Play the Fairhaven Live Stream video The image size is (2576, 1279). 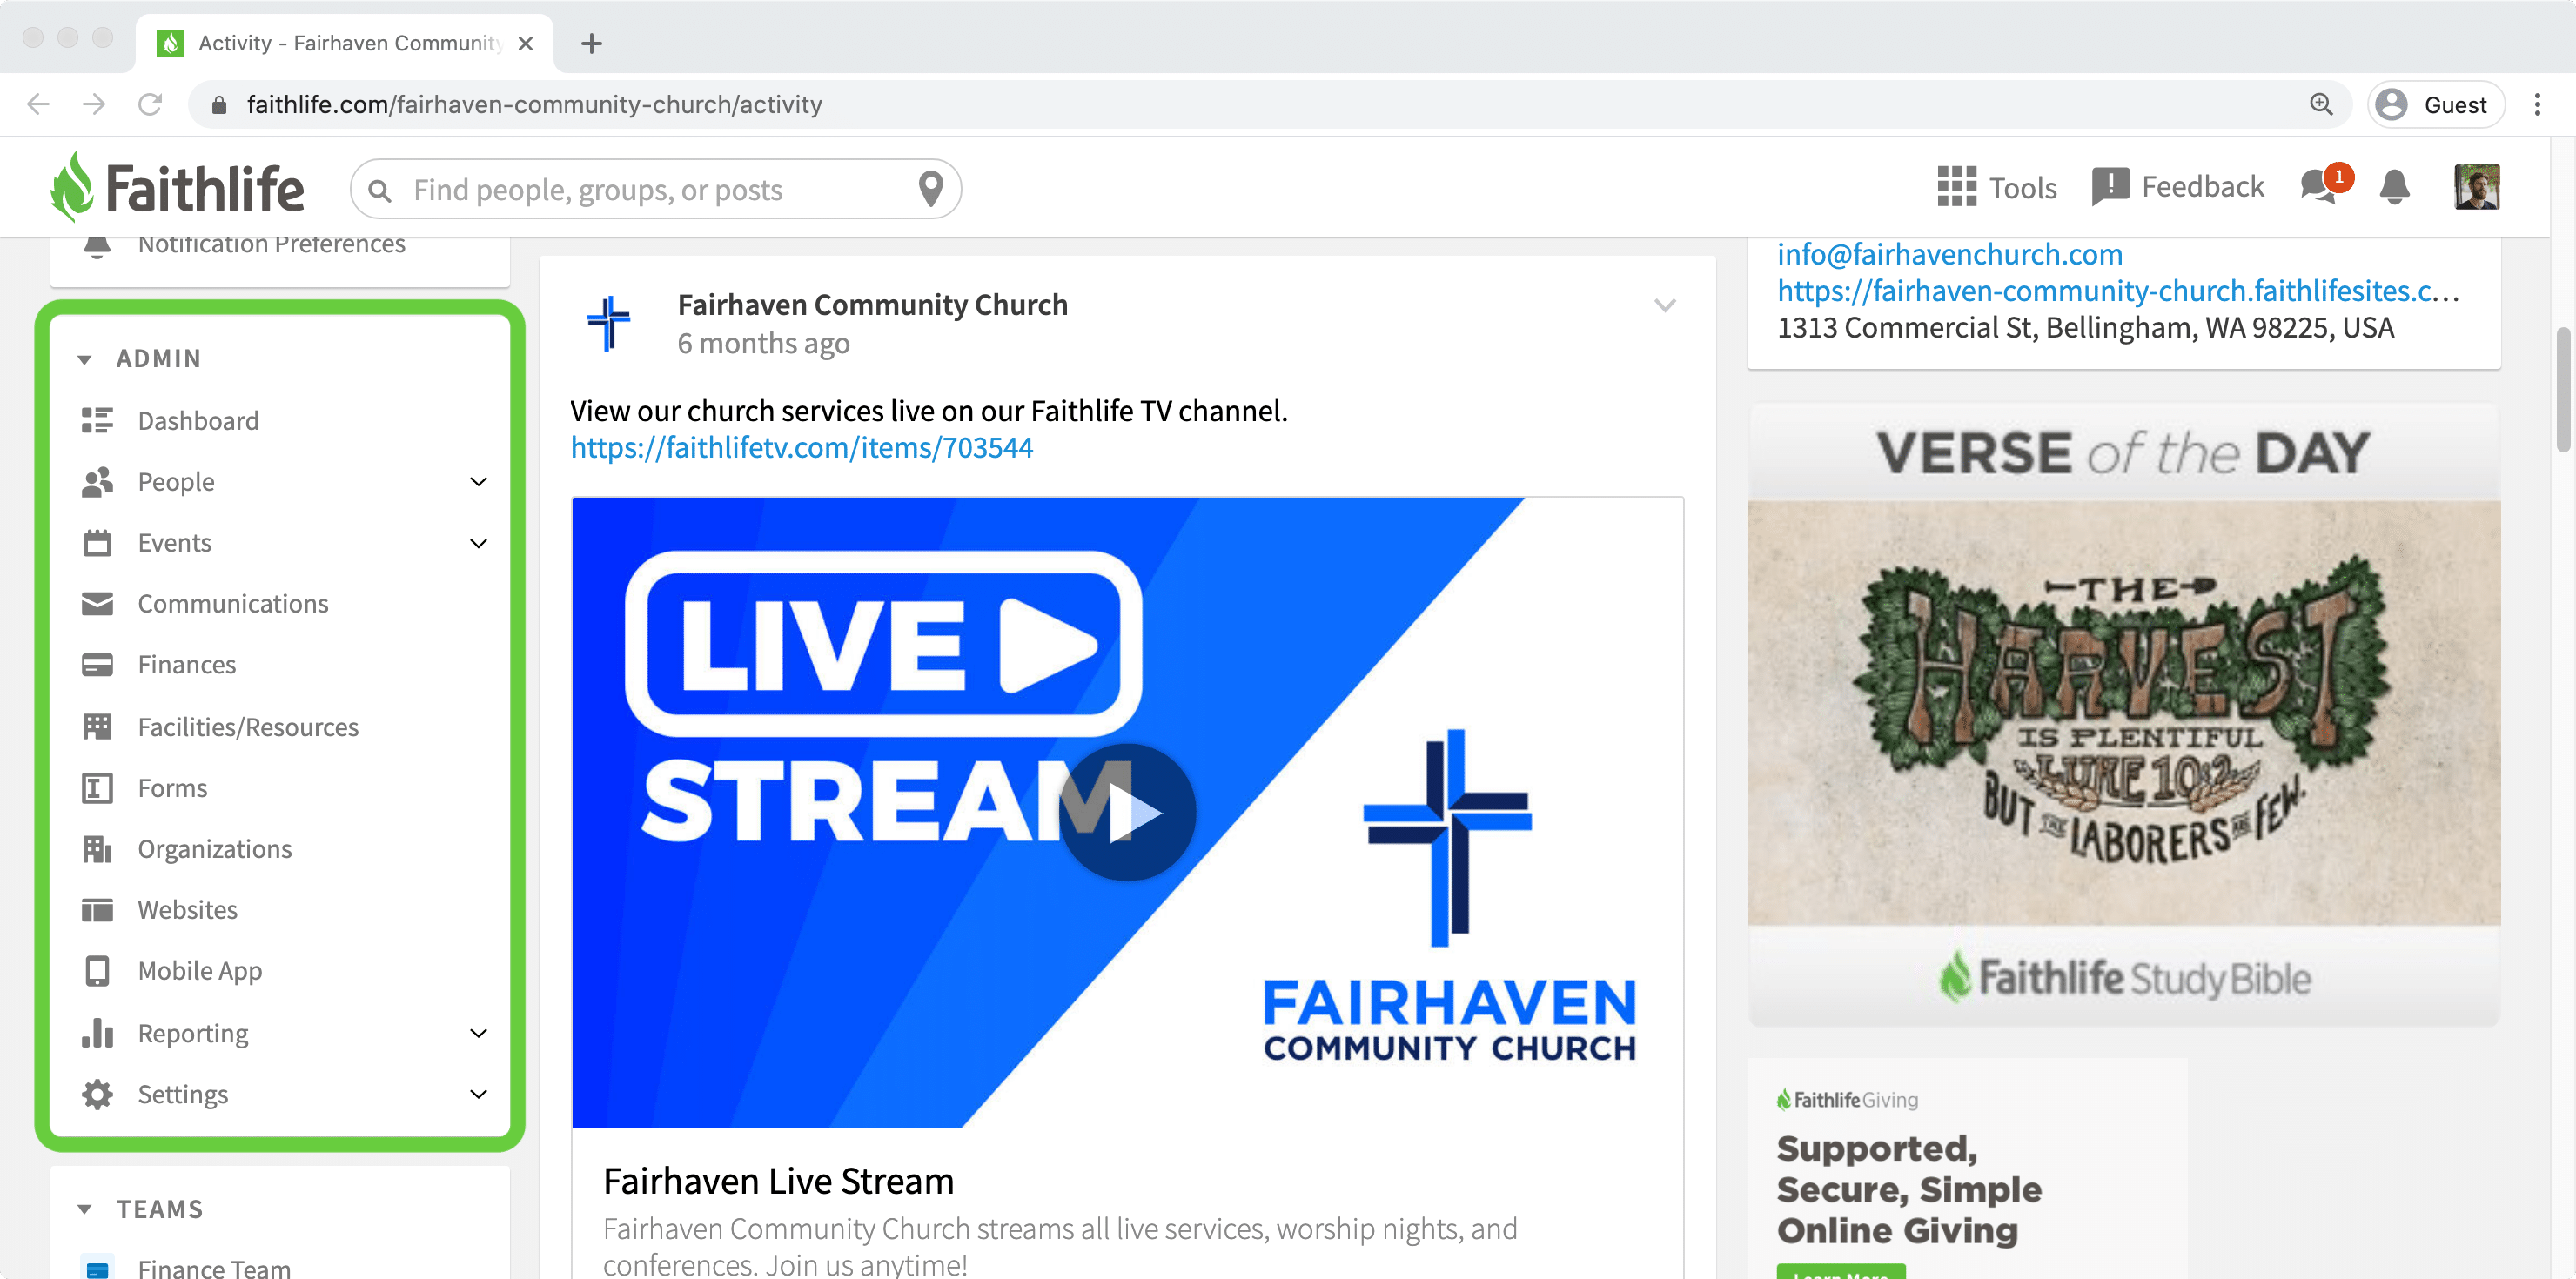(1127, 811)
